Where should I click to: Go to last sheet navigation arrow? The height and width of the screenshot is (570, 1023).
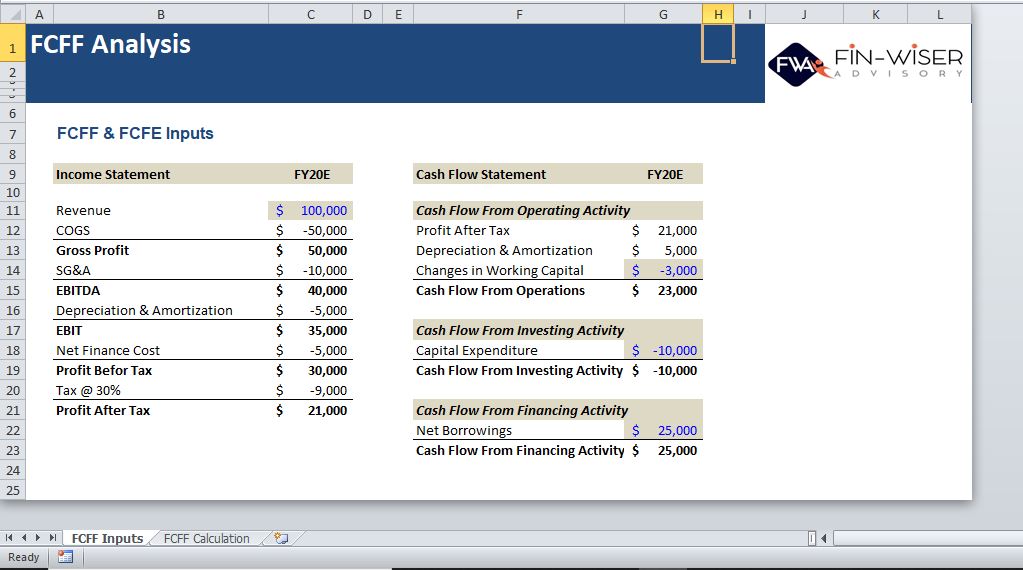point(53,537)
